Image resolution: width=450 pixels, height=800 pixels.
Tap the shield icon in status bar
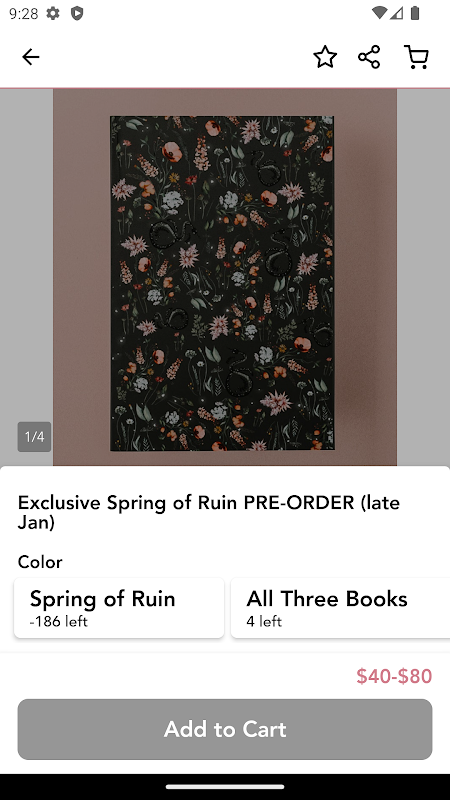click(77, 13)
